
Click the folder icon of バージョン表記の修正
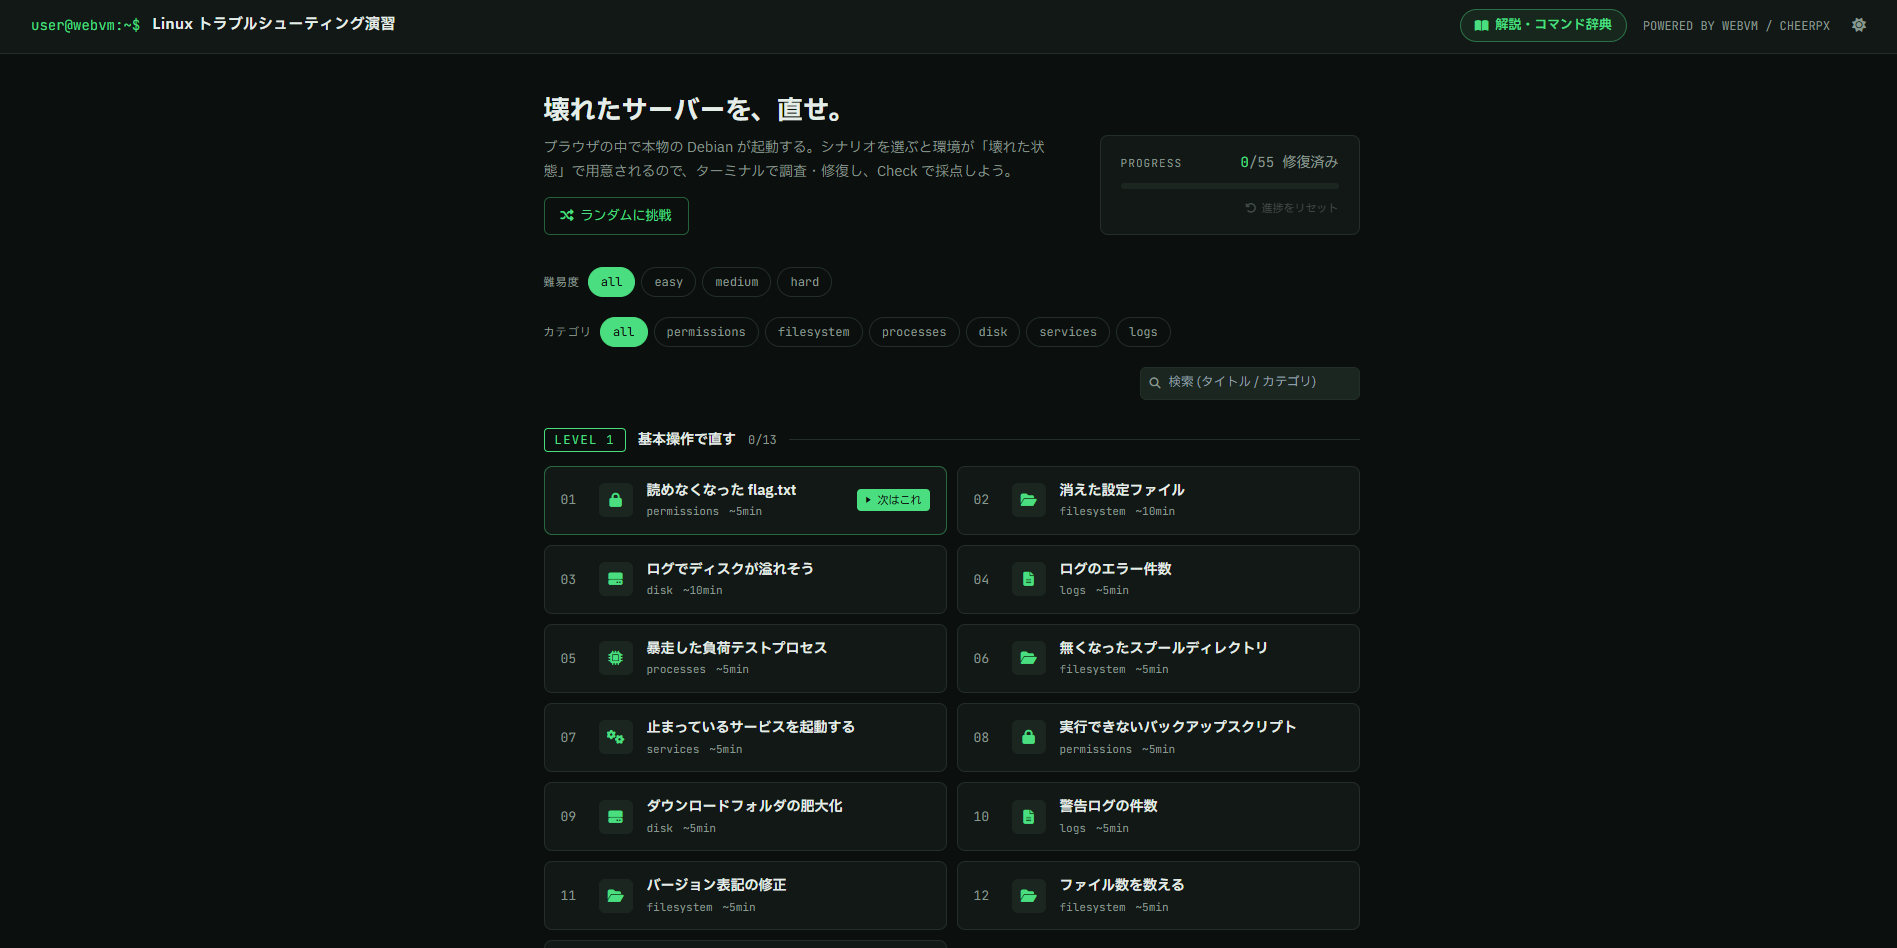[616, 895]
